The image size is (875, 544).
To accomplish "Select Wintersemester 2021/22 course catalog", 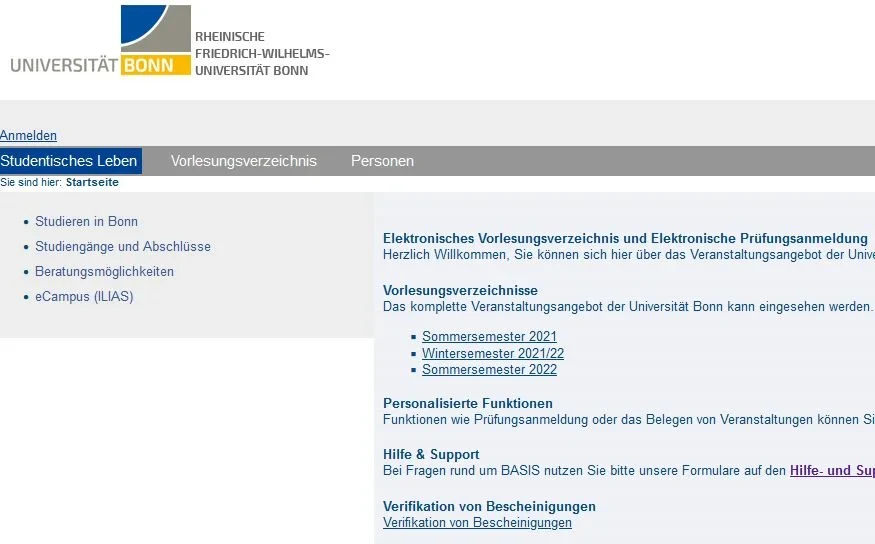I will 492,354.
